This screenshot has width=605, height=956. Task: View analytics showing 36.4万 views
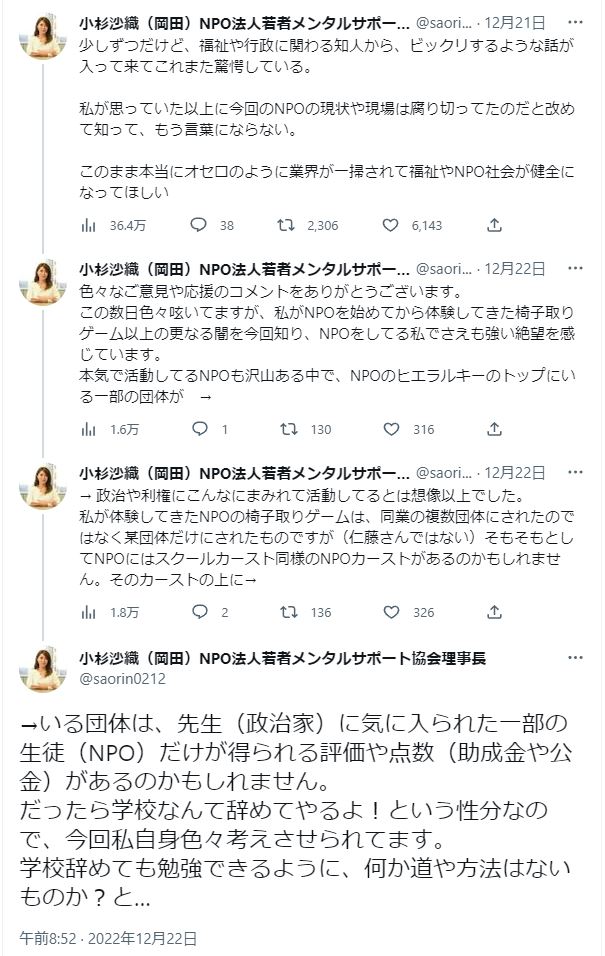tap(89, 225)
